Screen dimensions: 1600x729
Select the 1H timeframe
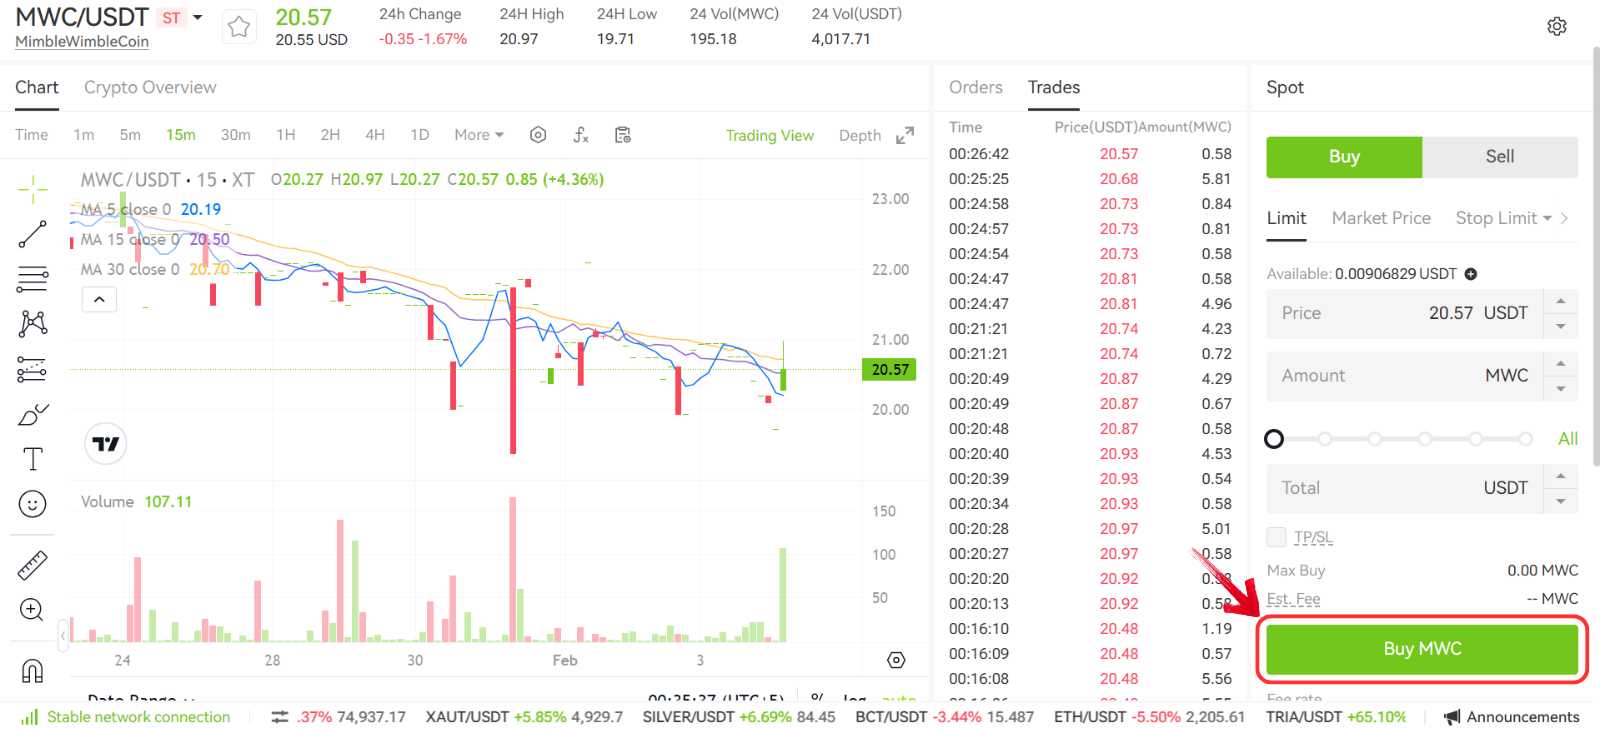click(286, 135)
